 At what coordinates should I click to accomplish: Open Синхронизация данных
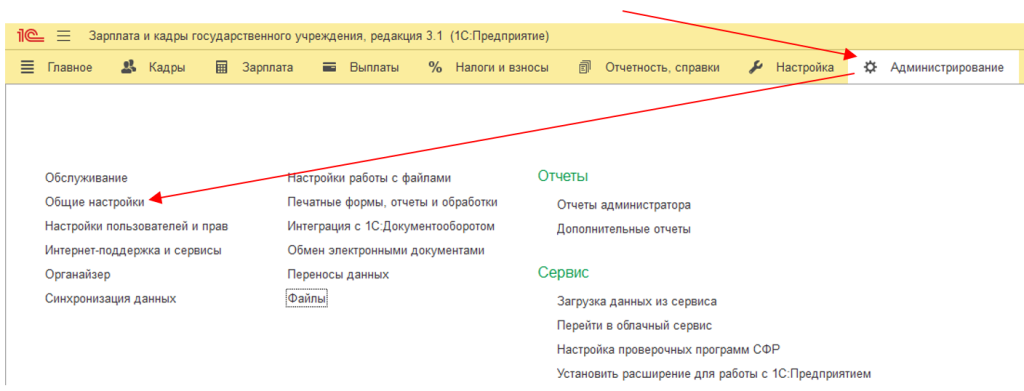click(110, 299)
